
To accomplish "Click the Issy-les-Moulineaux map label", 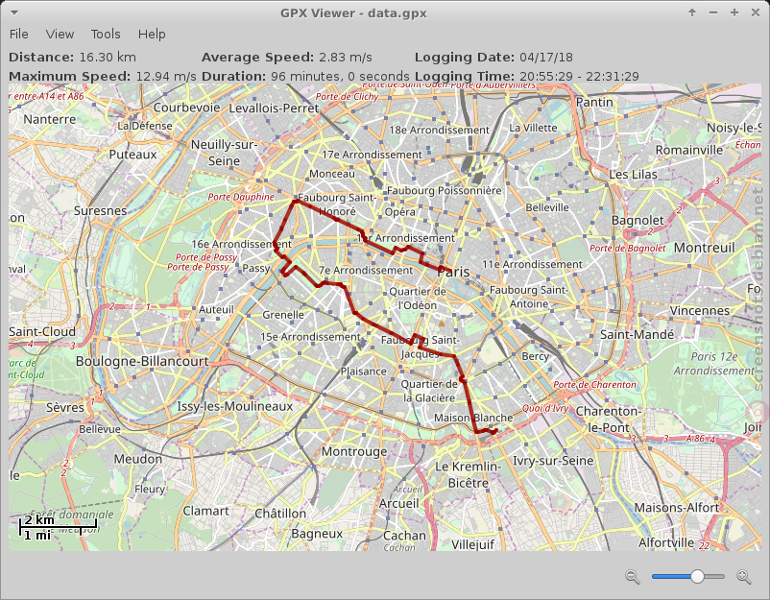I will click(x=235, y=406).
